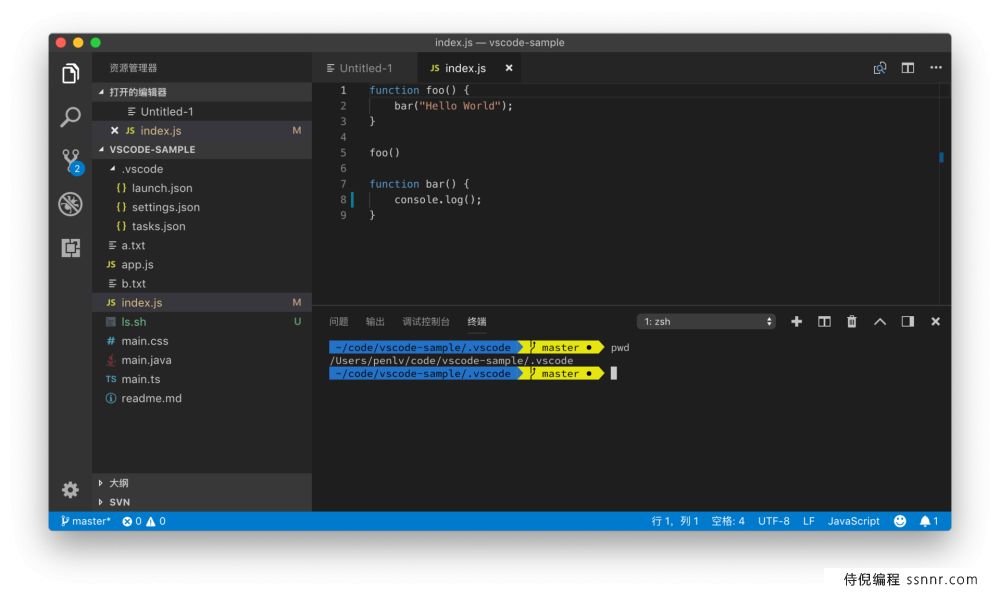Image resolution: width=1000 pixels, height=595 pixels.
Task: Click the master* branch indicator
Action: [85, 521]
